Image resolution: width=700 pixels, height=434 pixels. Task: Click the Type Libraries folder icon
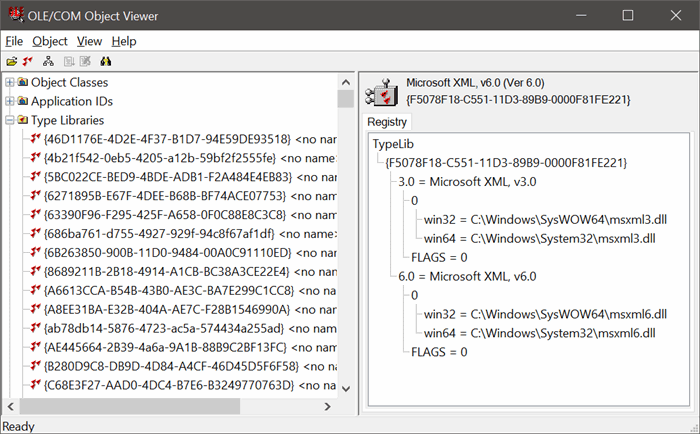click(23, 120)
